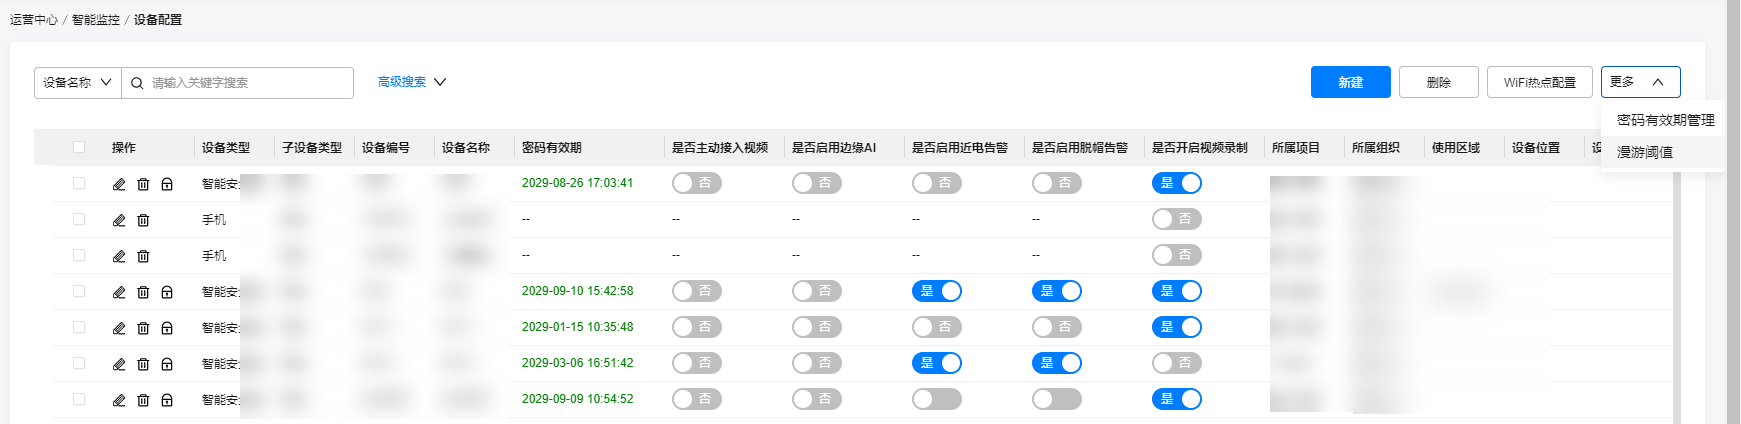Disable near-electricity alarm toggle for 2029-09-10 row
The height and width of the screenshot is (424, 1741).
coord(937,291)
